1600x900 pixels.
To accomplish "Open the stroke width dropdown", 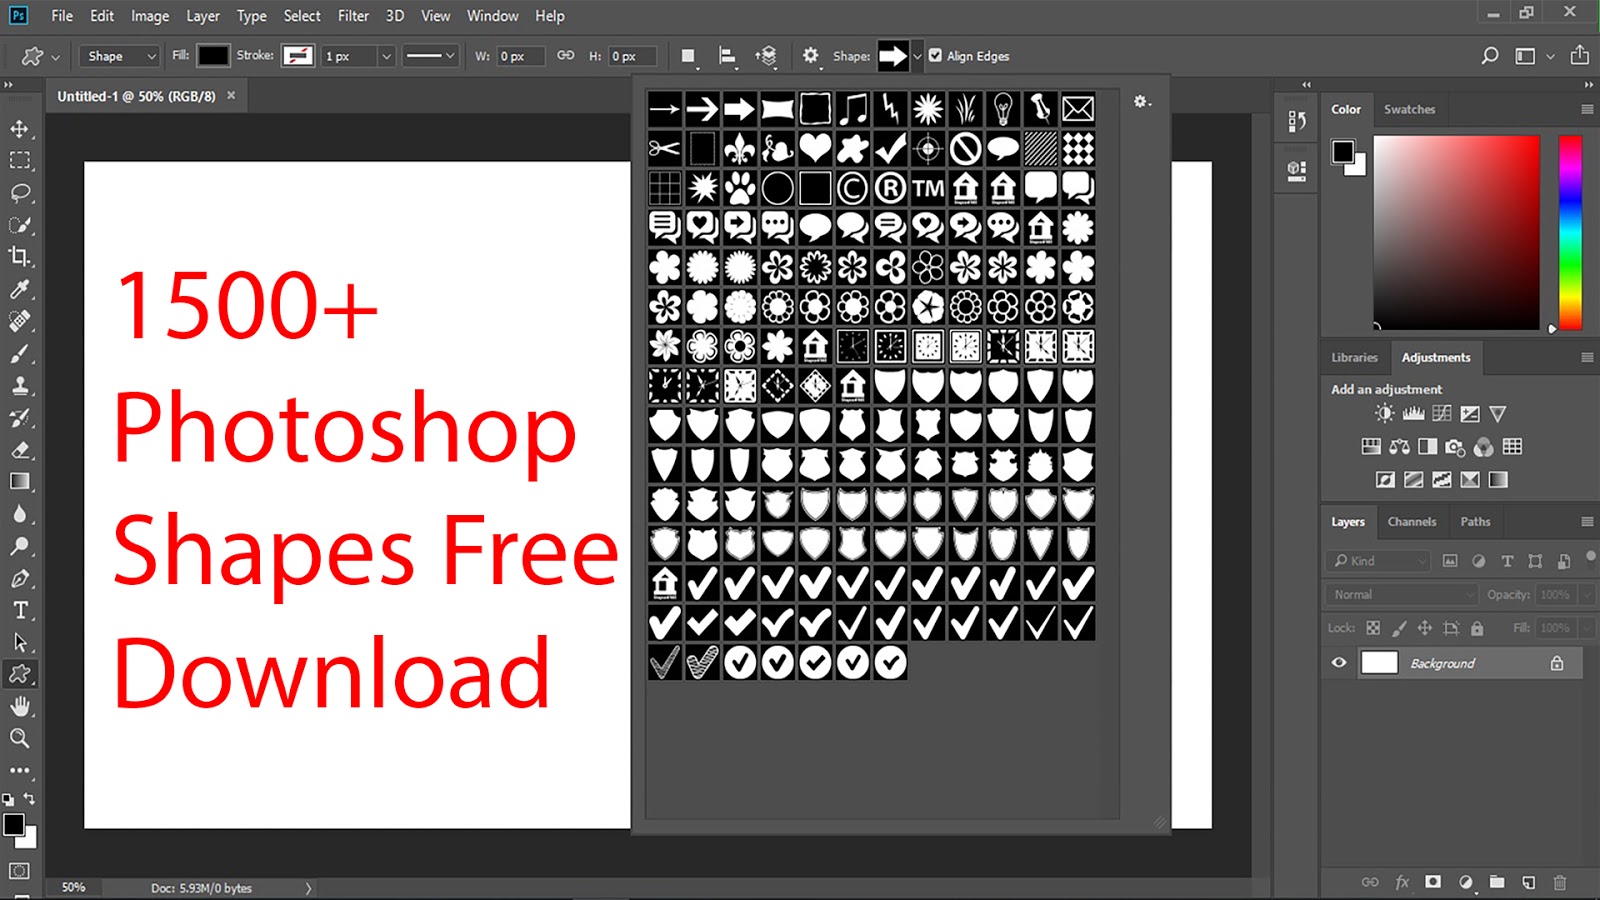I will pos(386,56).
